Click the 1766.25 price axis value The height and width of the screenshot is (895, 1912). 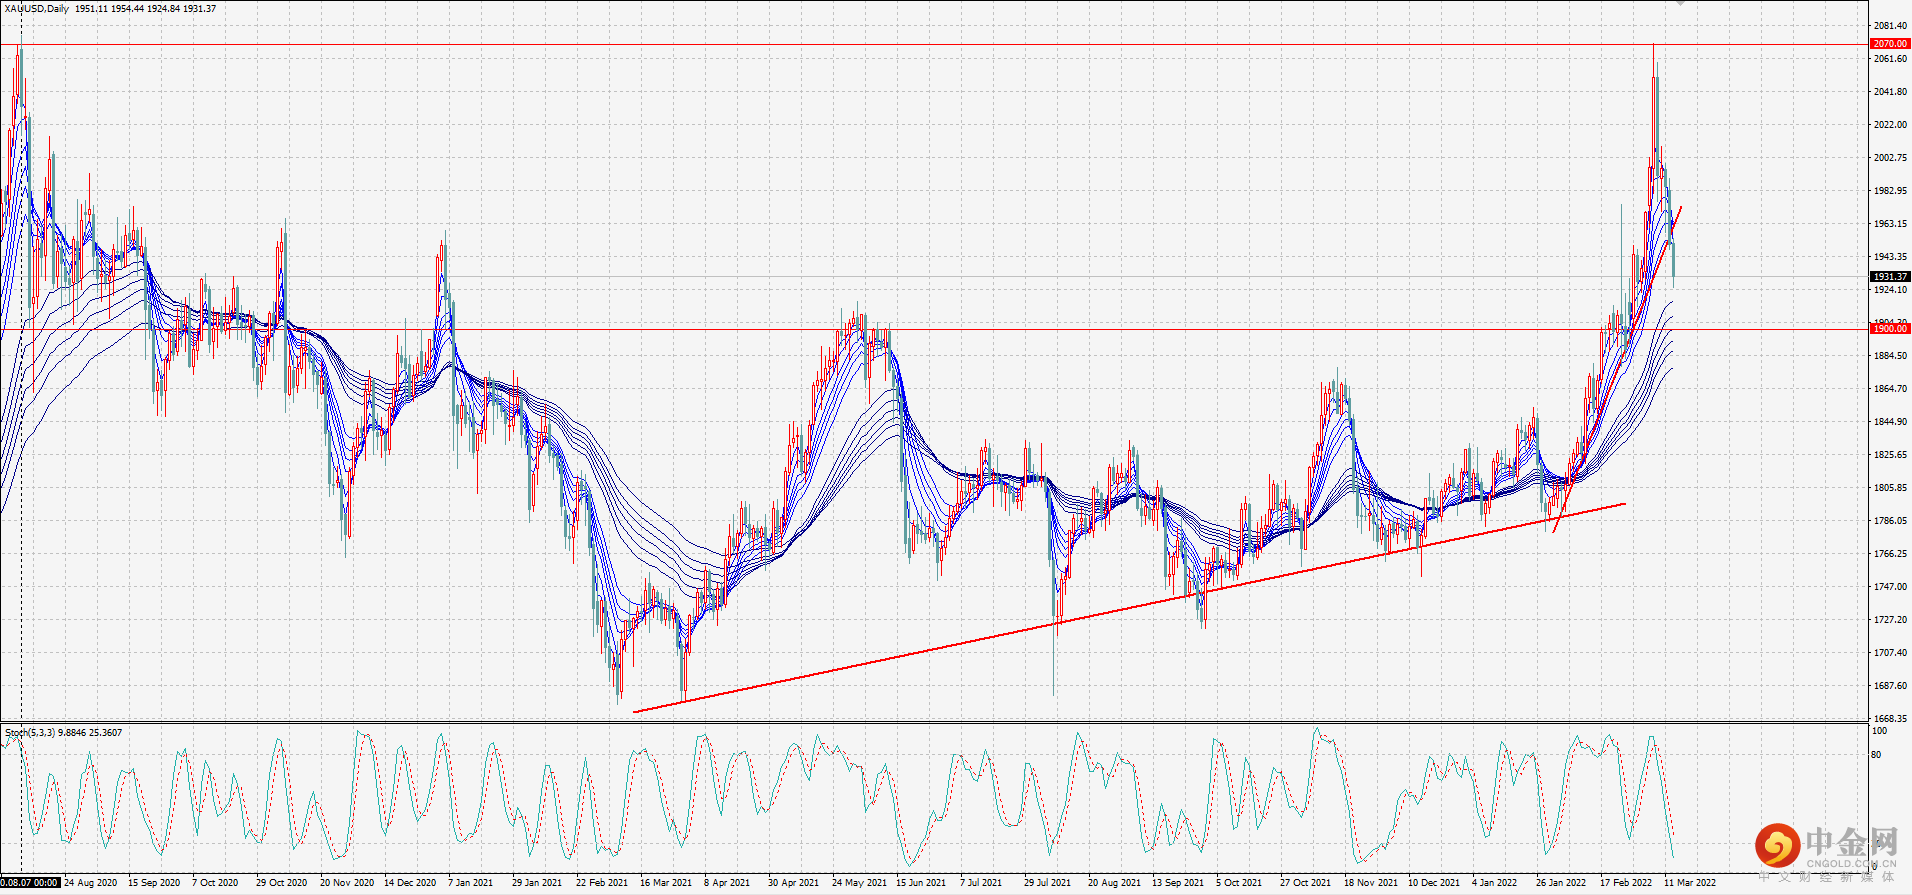[1890, 554]
